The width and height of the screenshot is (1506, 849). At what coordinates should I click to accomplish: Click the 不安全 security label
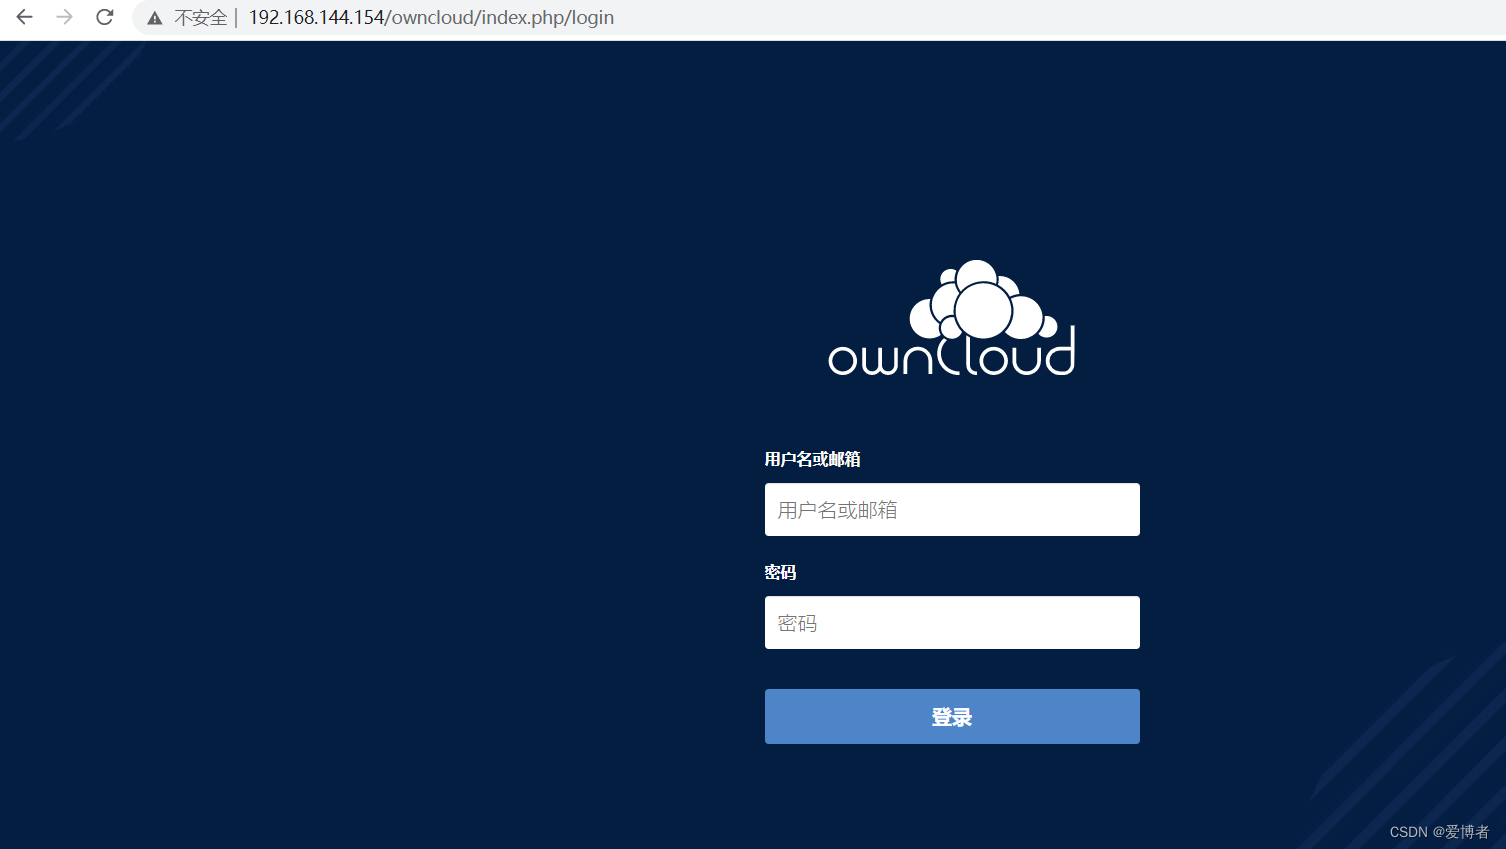[x=200, y=18]
